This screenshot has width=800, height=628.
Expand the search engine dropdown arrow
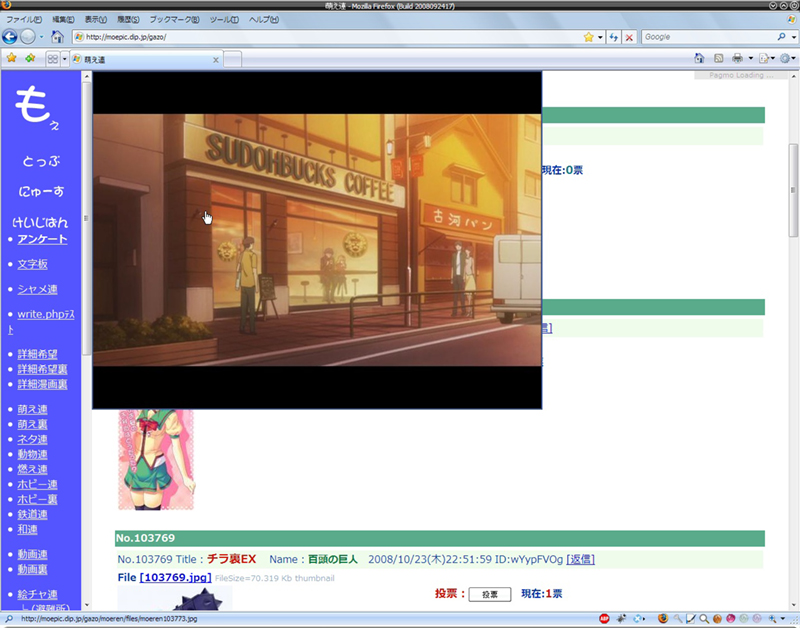pos(793,37)
